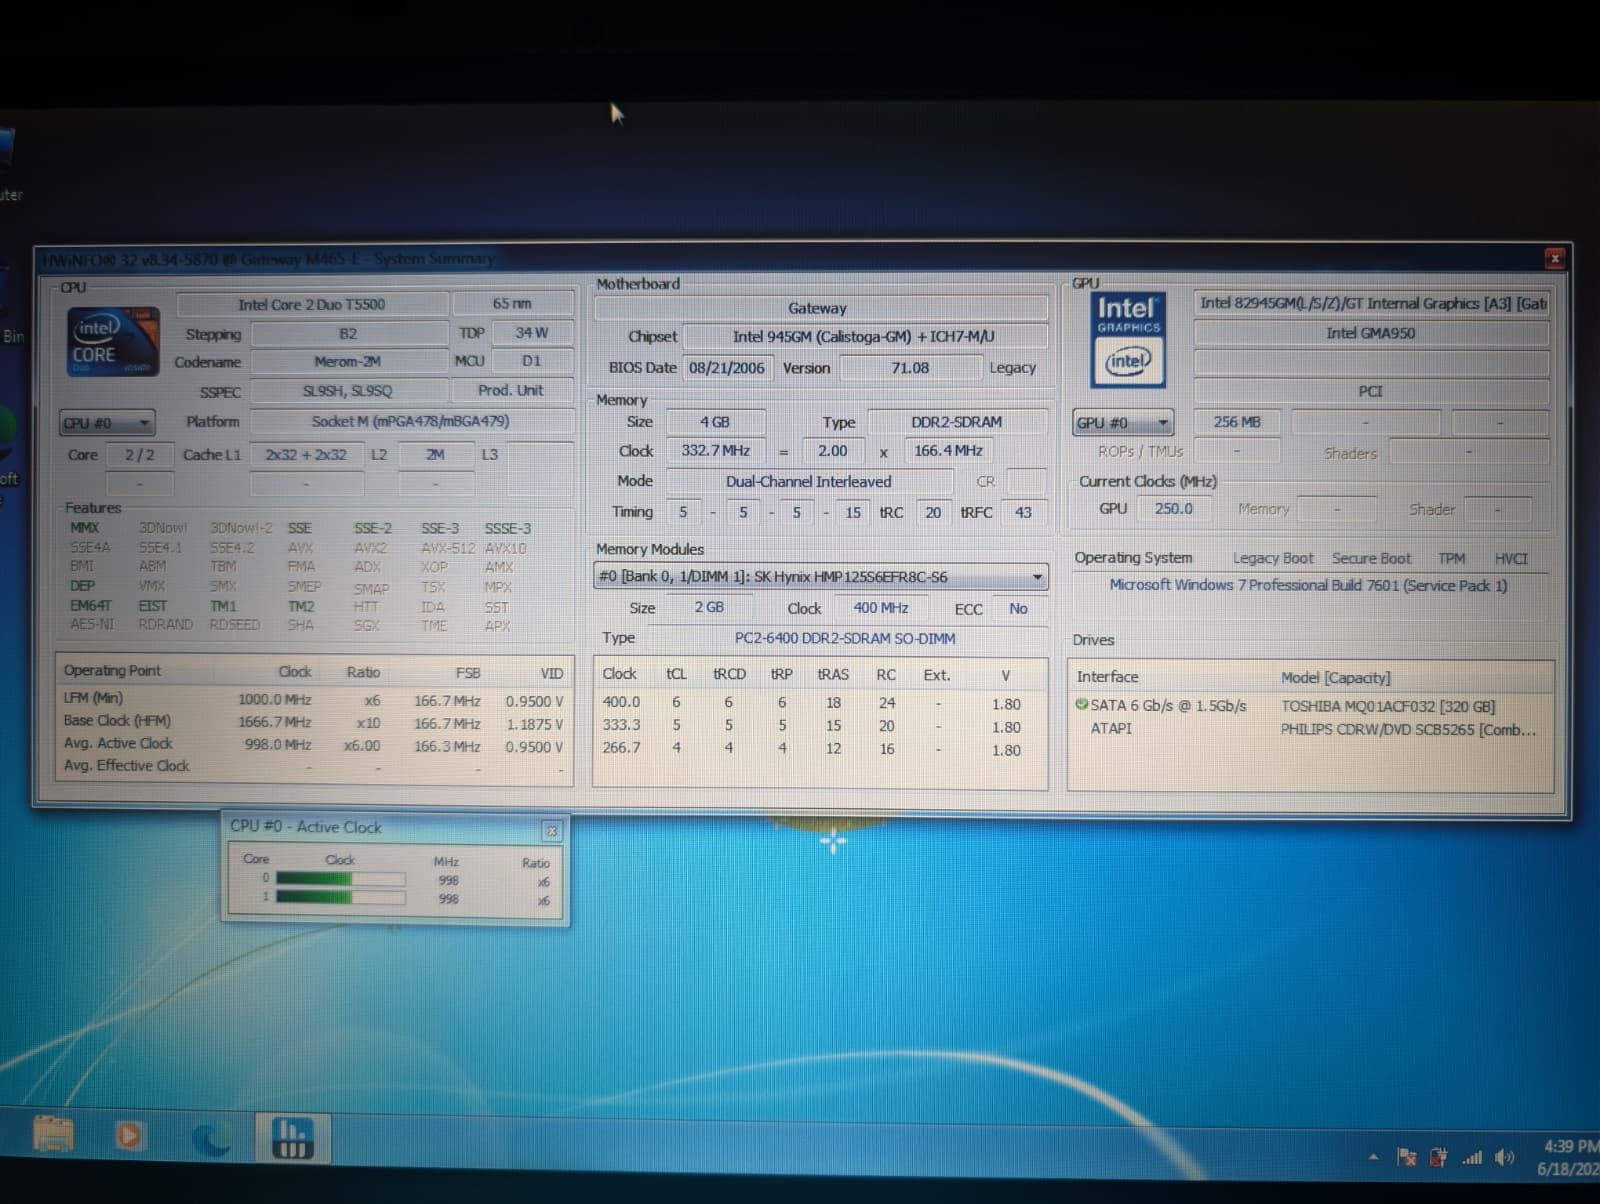Click the 333.3 memory timing row
This screenshot has height=1204, width=1600.
coord(818,726)
